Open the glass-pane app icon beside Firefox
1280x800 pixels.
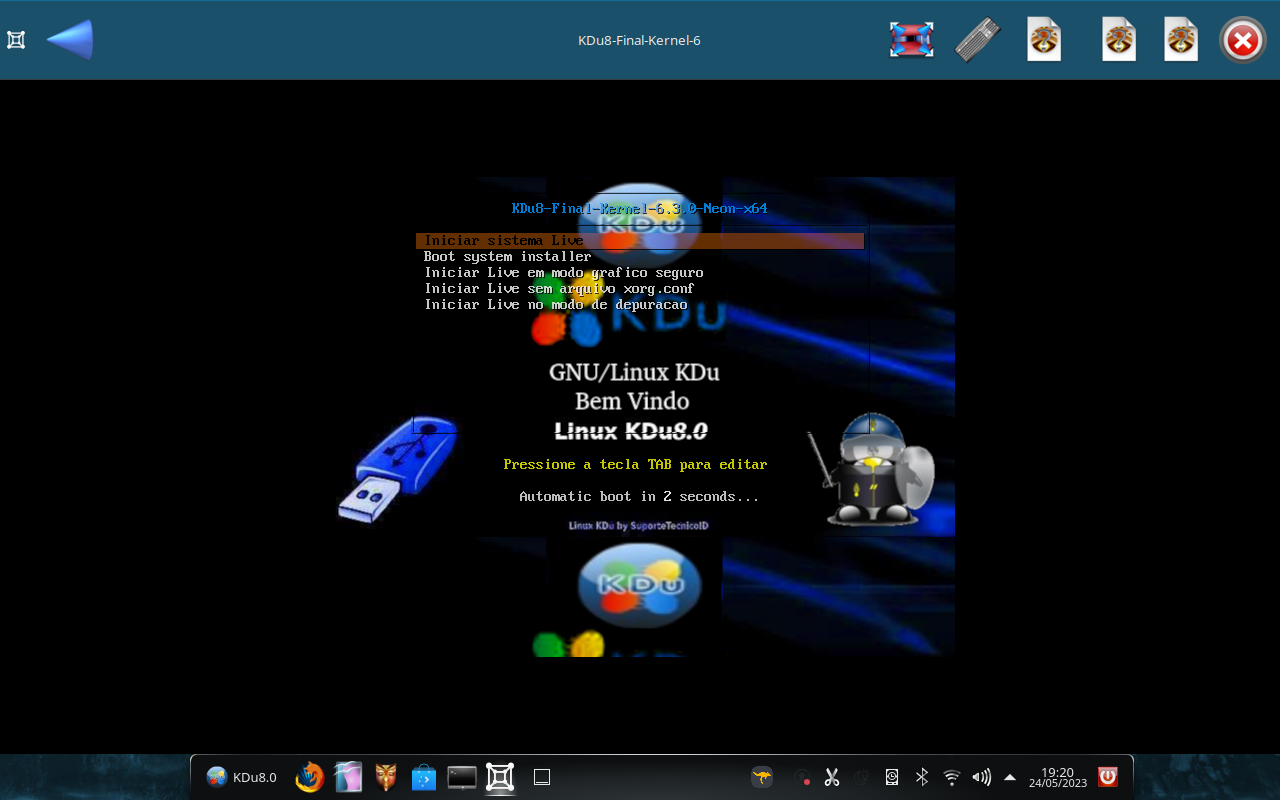tap(348, 777)
